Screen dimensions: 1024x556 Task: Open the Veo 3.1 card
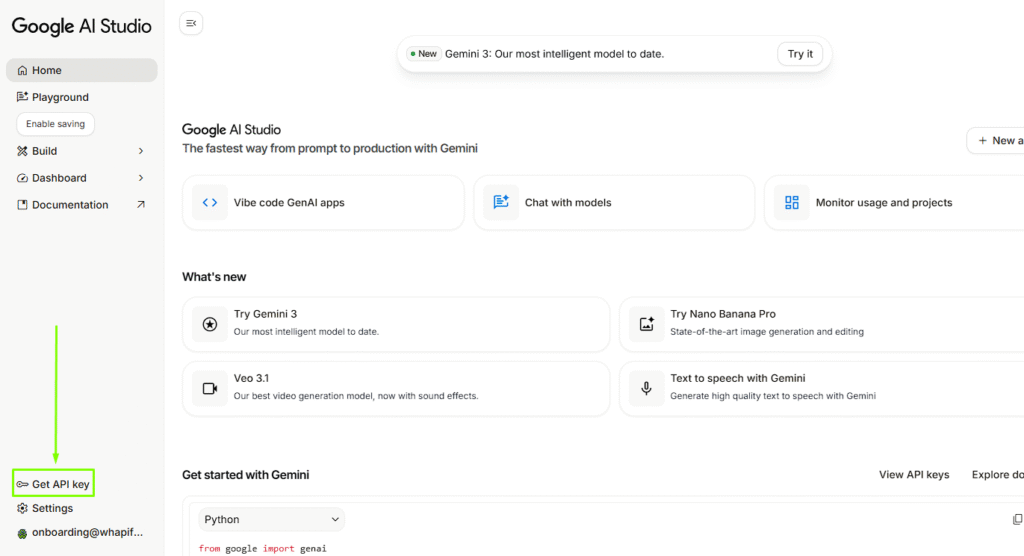tap(396, 388)
